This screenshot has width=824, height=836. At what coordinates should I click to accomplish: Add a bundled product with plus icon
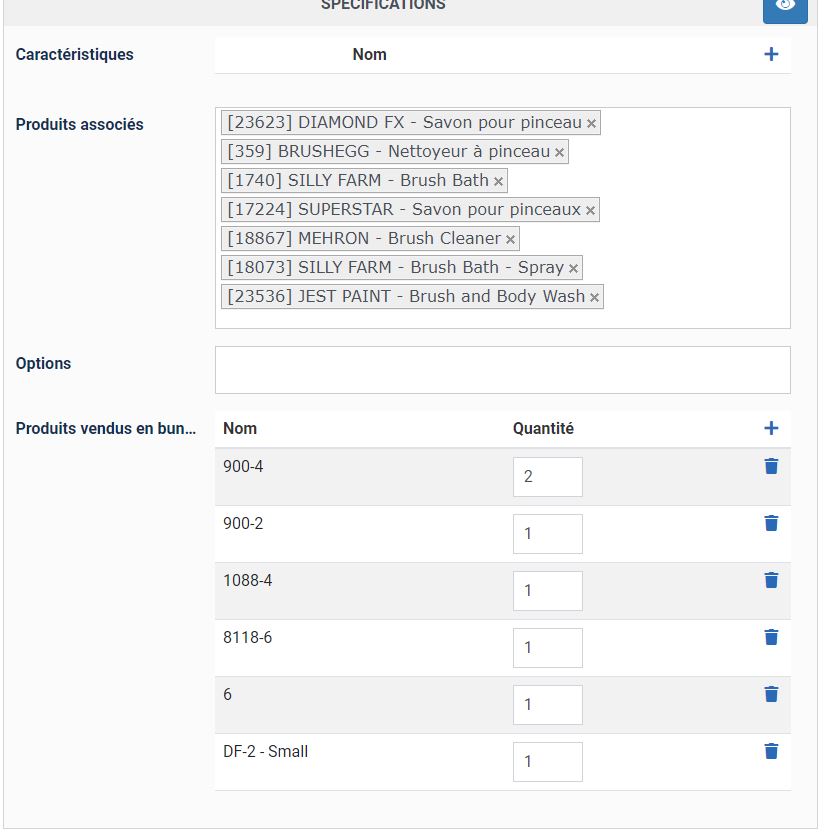coord(771,428)
